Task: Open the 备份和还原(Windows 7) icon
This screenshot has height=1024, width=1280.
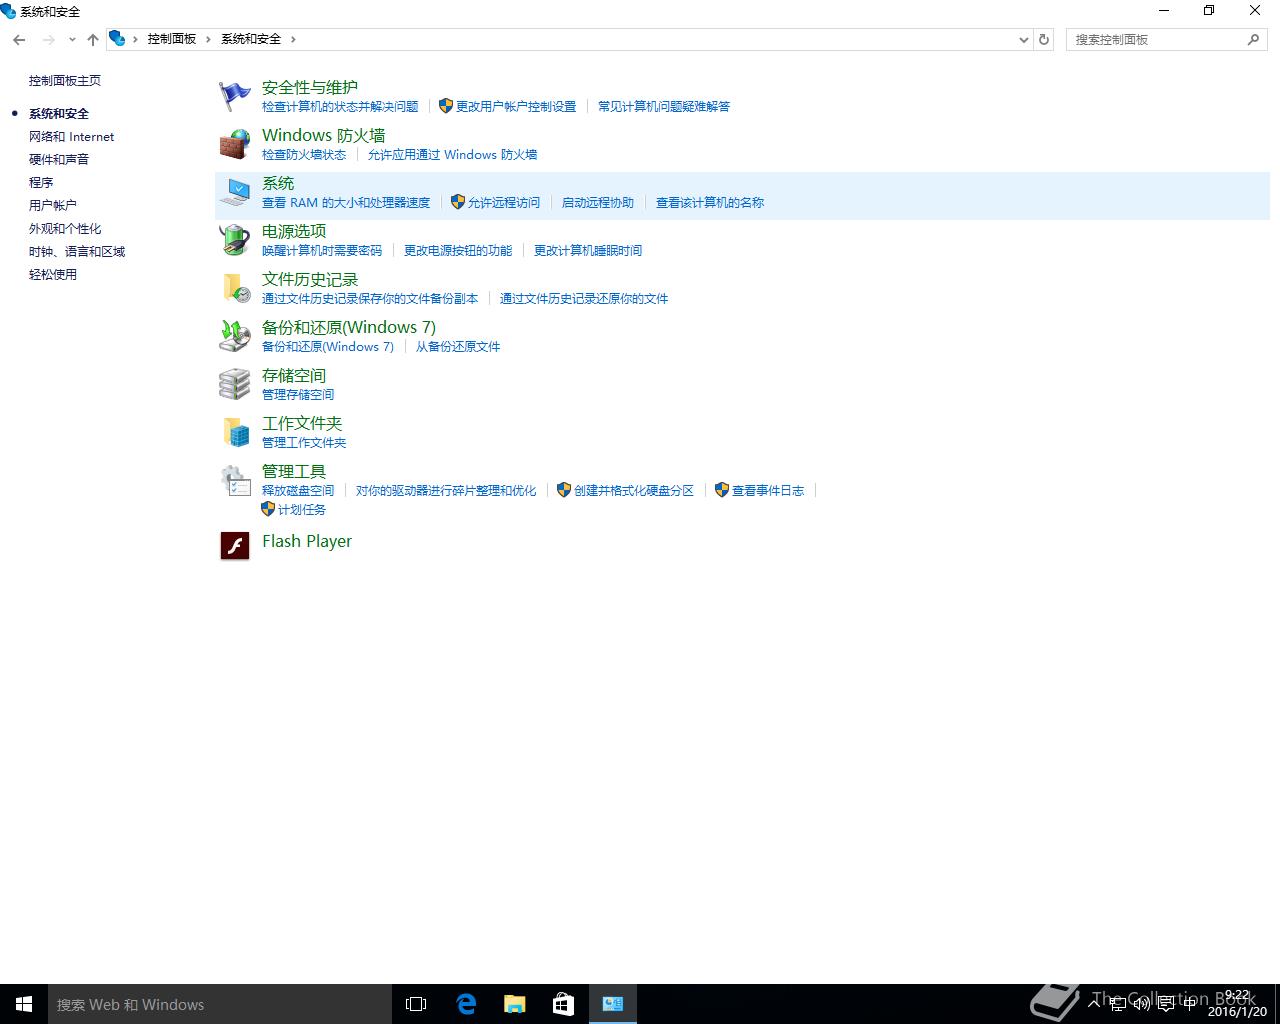Action: click(235, 336)
